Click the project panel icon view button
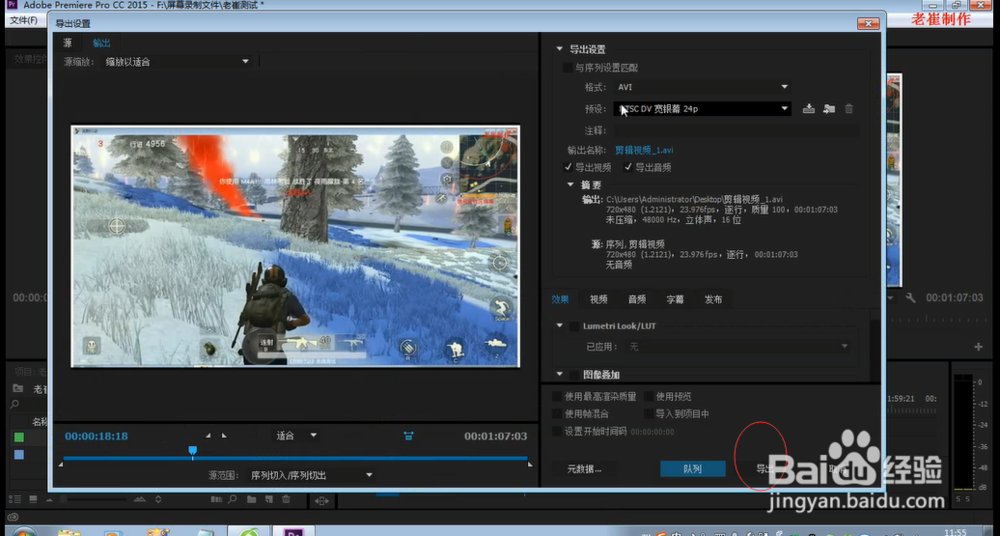 pos(33,499)
